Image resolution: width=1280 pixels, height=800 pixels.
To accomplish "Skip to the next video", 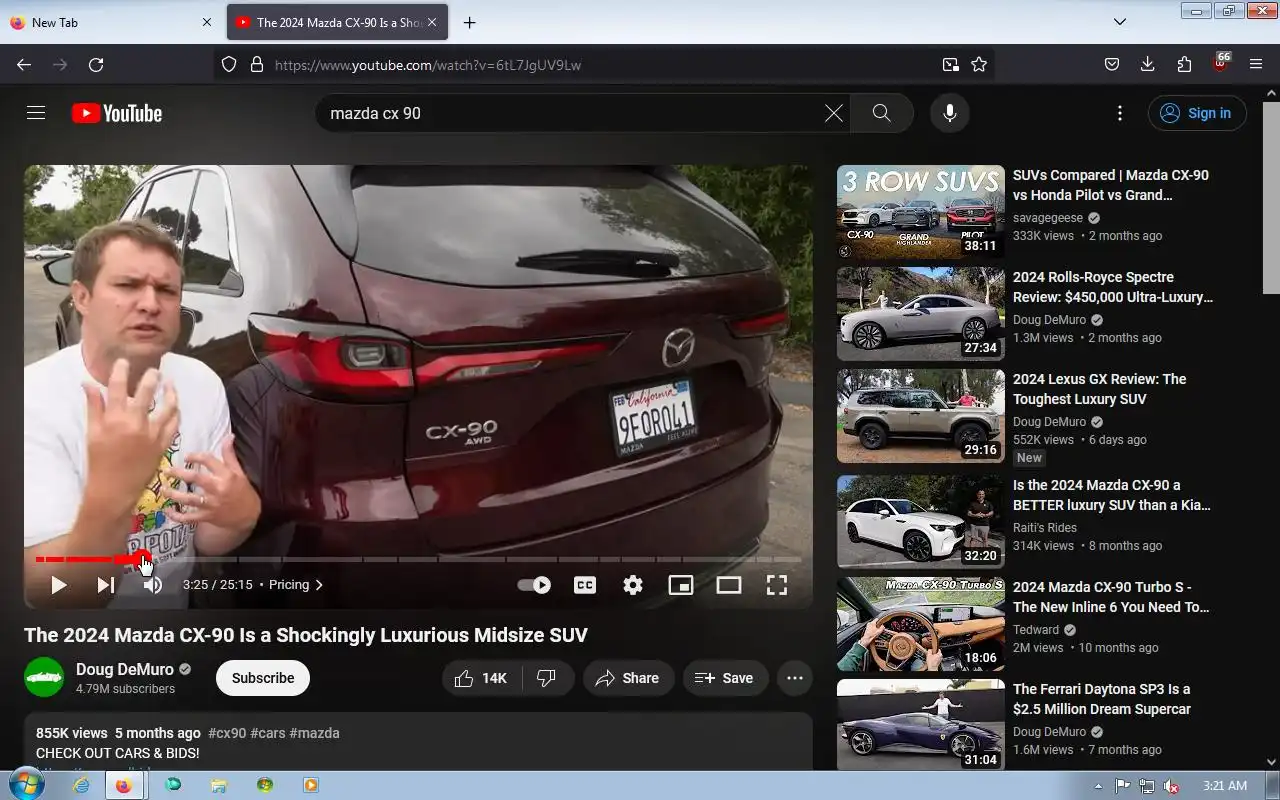I will [x=106, y=585].
